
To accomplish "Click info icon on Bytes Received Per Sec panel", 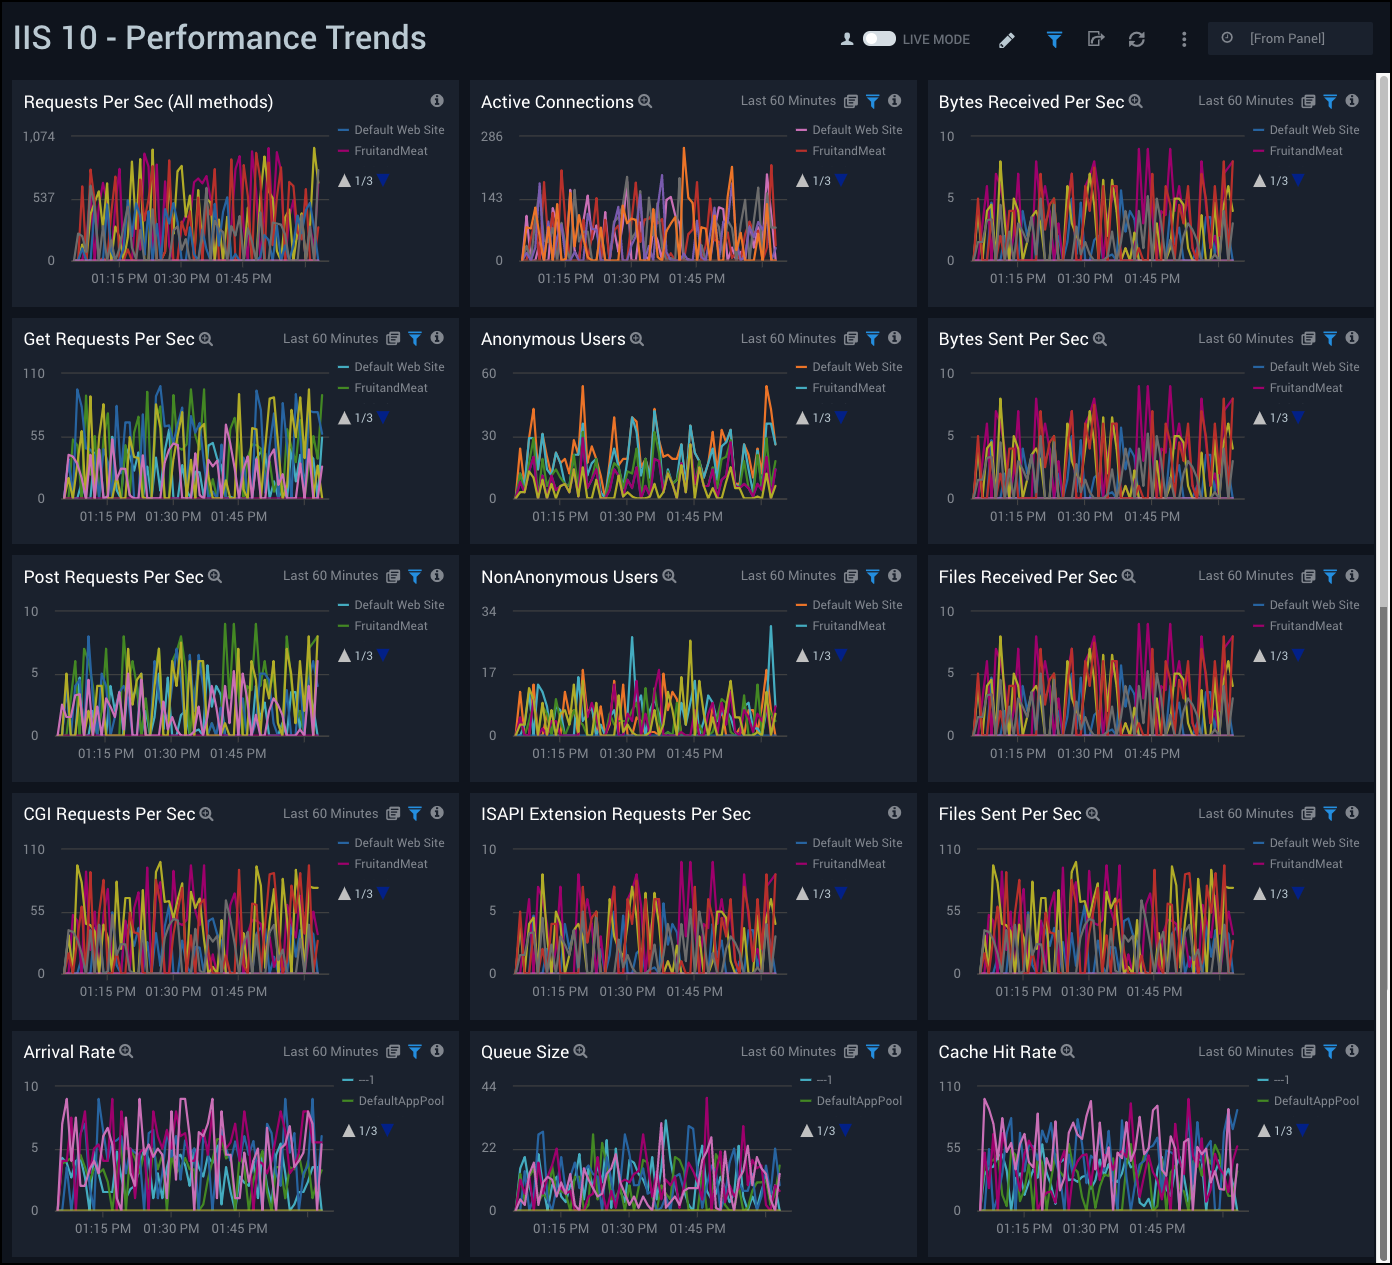I will (1352, 101).
